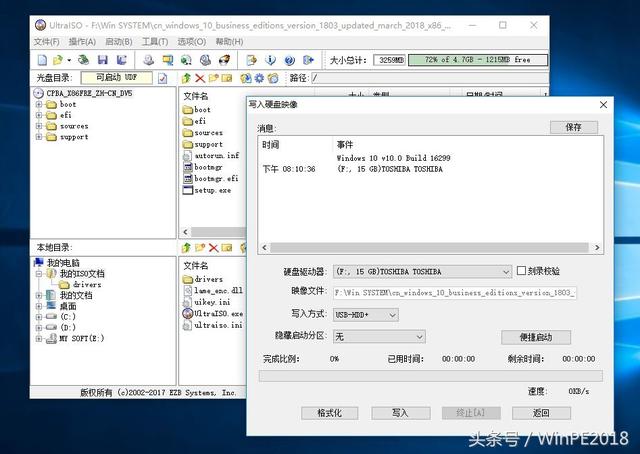Select the autorun.inf file
This screenshot has width=640, height=454.
coord(217,156)
